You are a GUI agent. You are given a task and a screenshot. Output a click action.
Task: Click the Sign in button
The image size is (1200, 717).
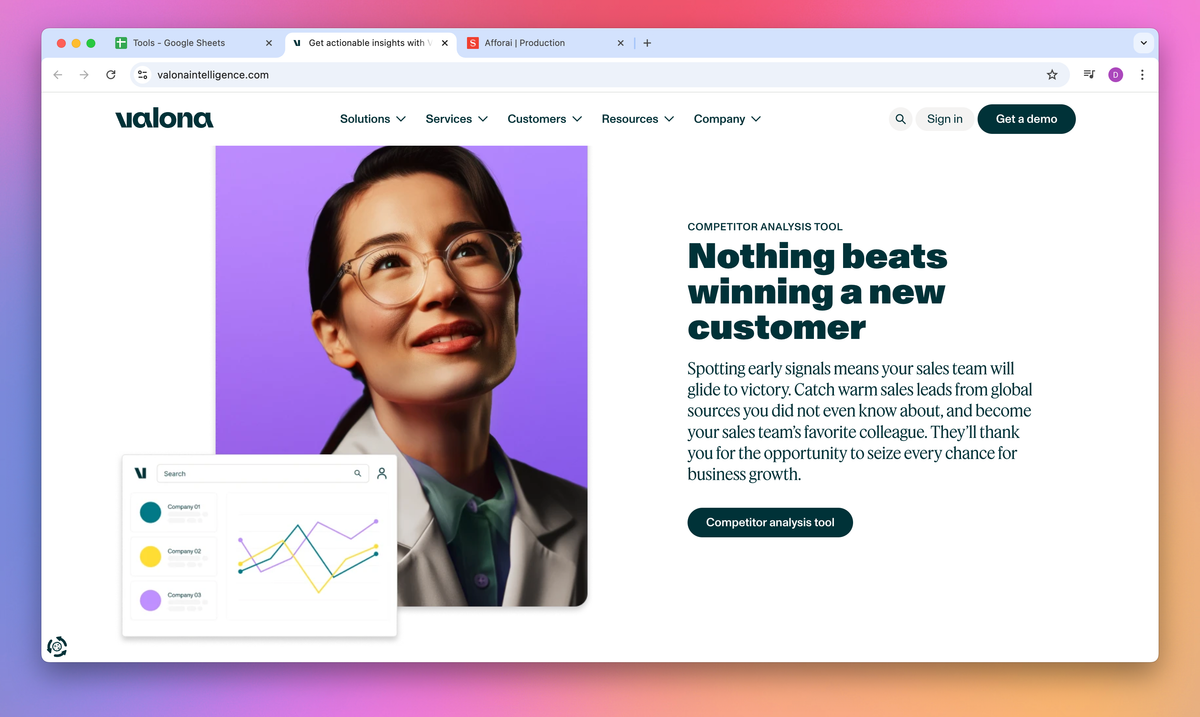[945, 119]
